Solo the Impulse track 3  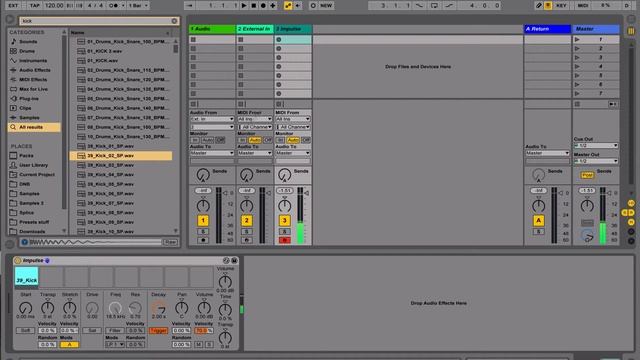pos(284,232)
